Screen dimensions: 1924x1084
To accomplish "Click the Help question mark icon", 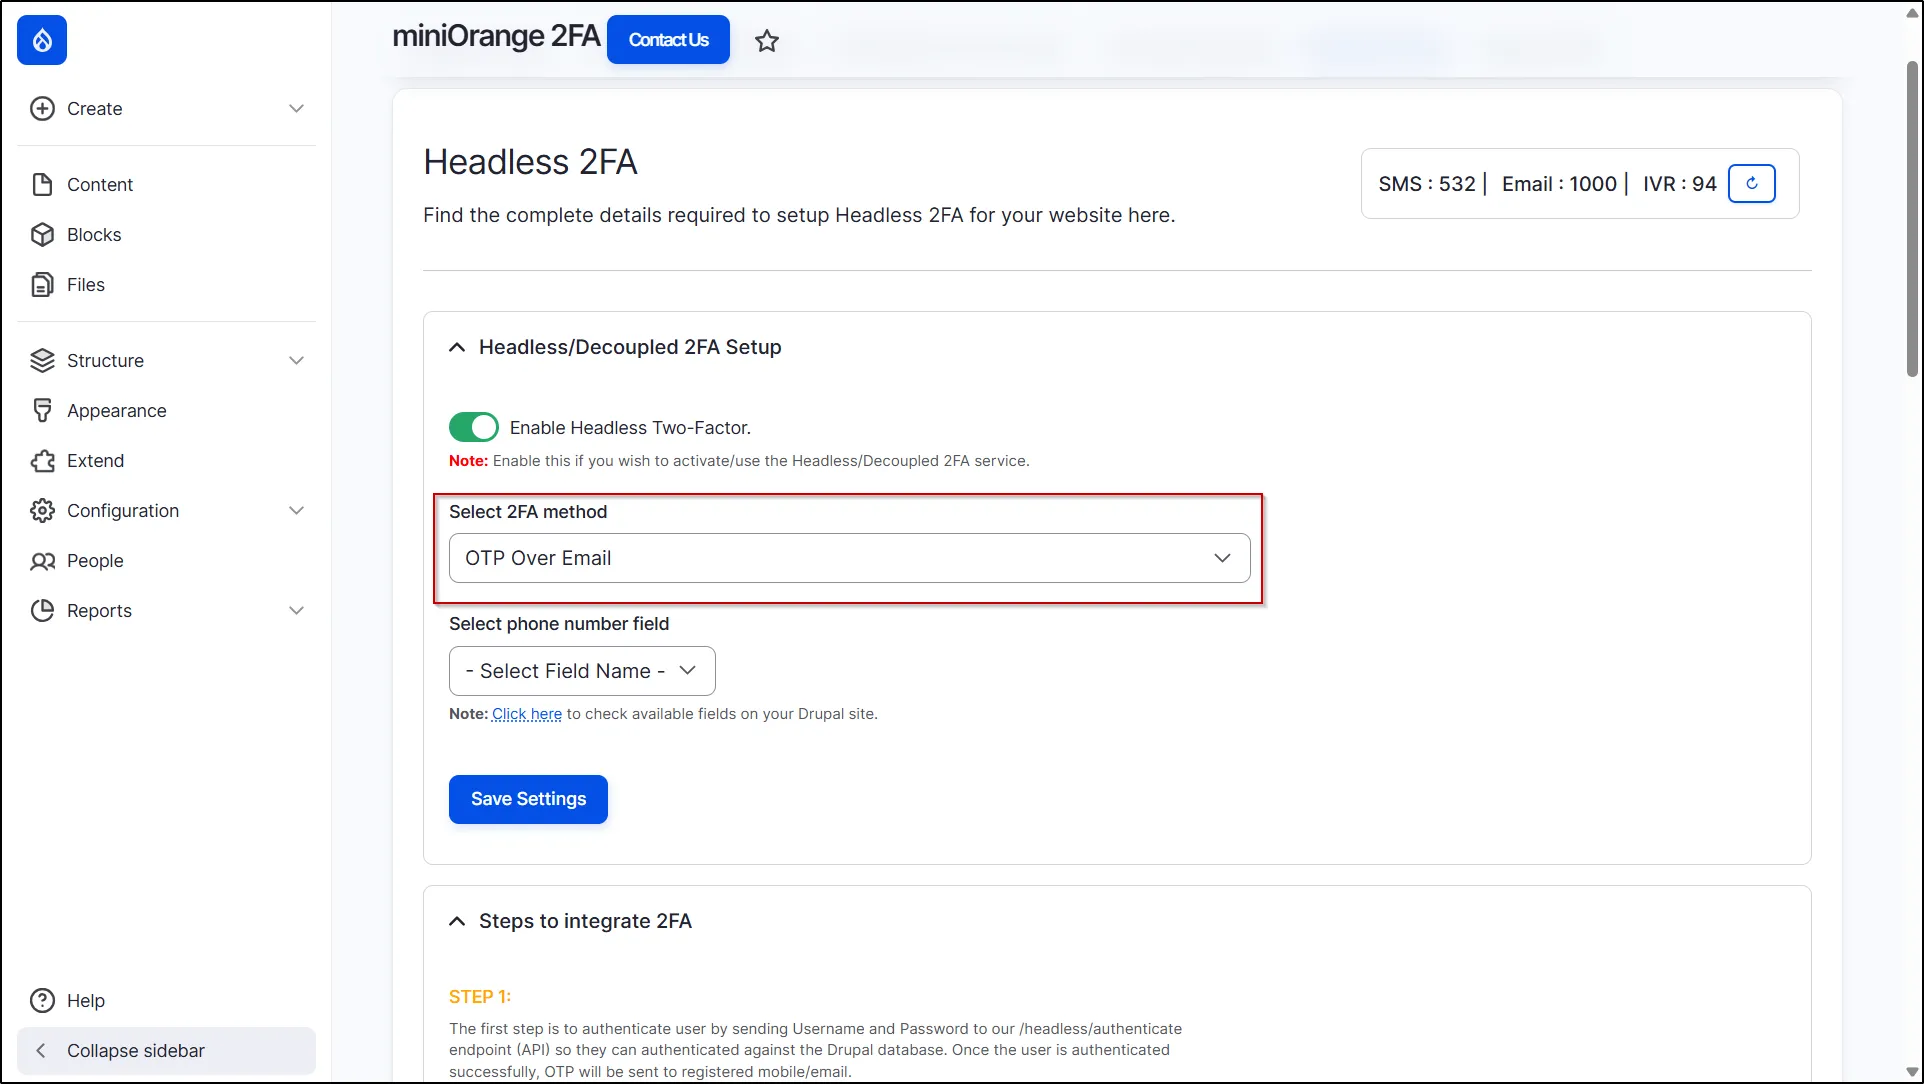I will tap(42, 1001).
